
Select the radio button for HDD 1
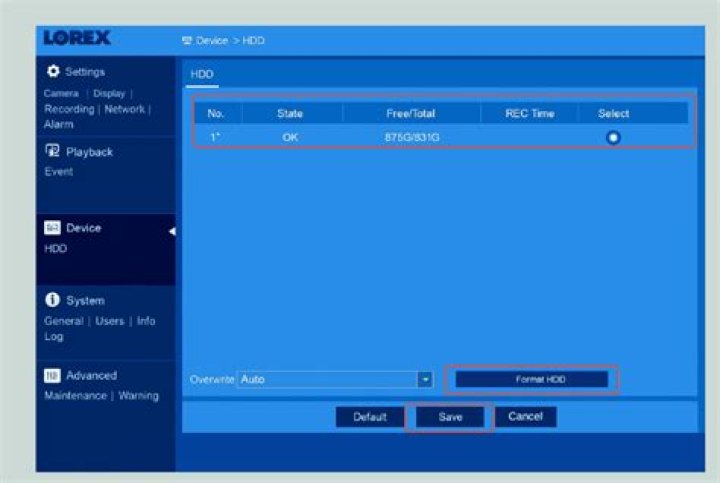[x=613, y=137]
